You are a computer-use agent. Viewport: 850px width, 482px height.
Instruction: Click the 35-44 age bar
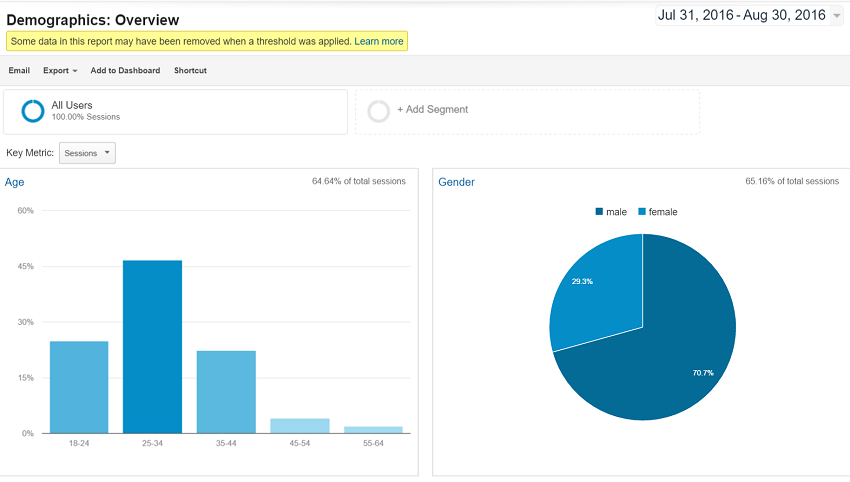226,392
